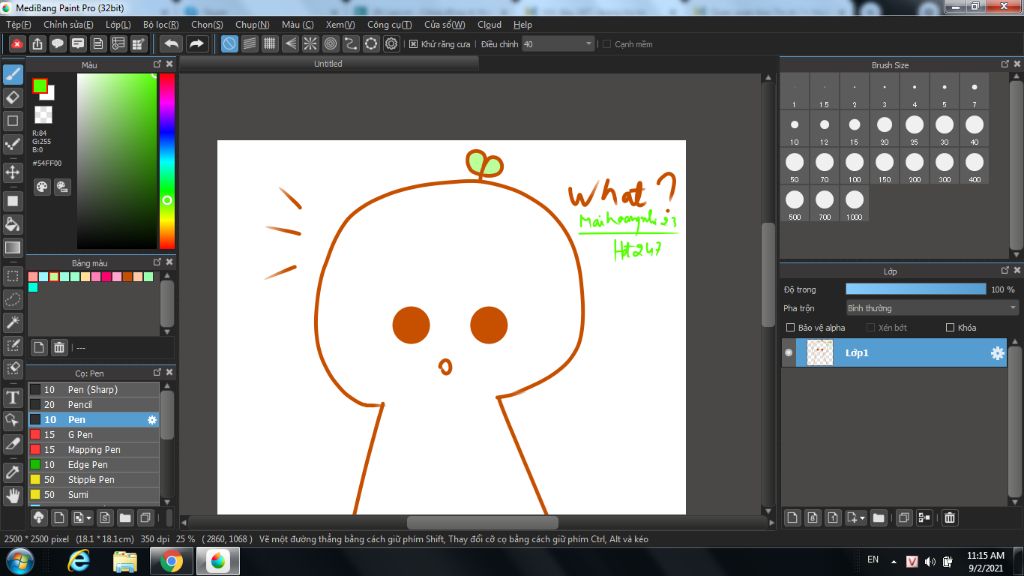
Task: Open Google Chrome from the taskbar
Action: [171, 562]
